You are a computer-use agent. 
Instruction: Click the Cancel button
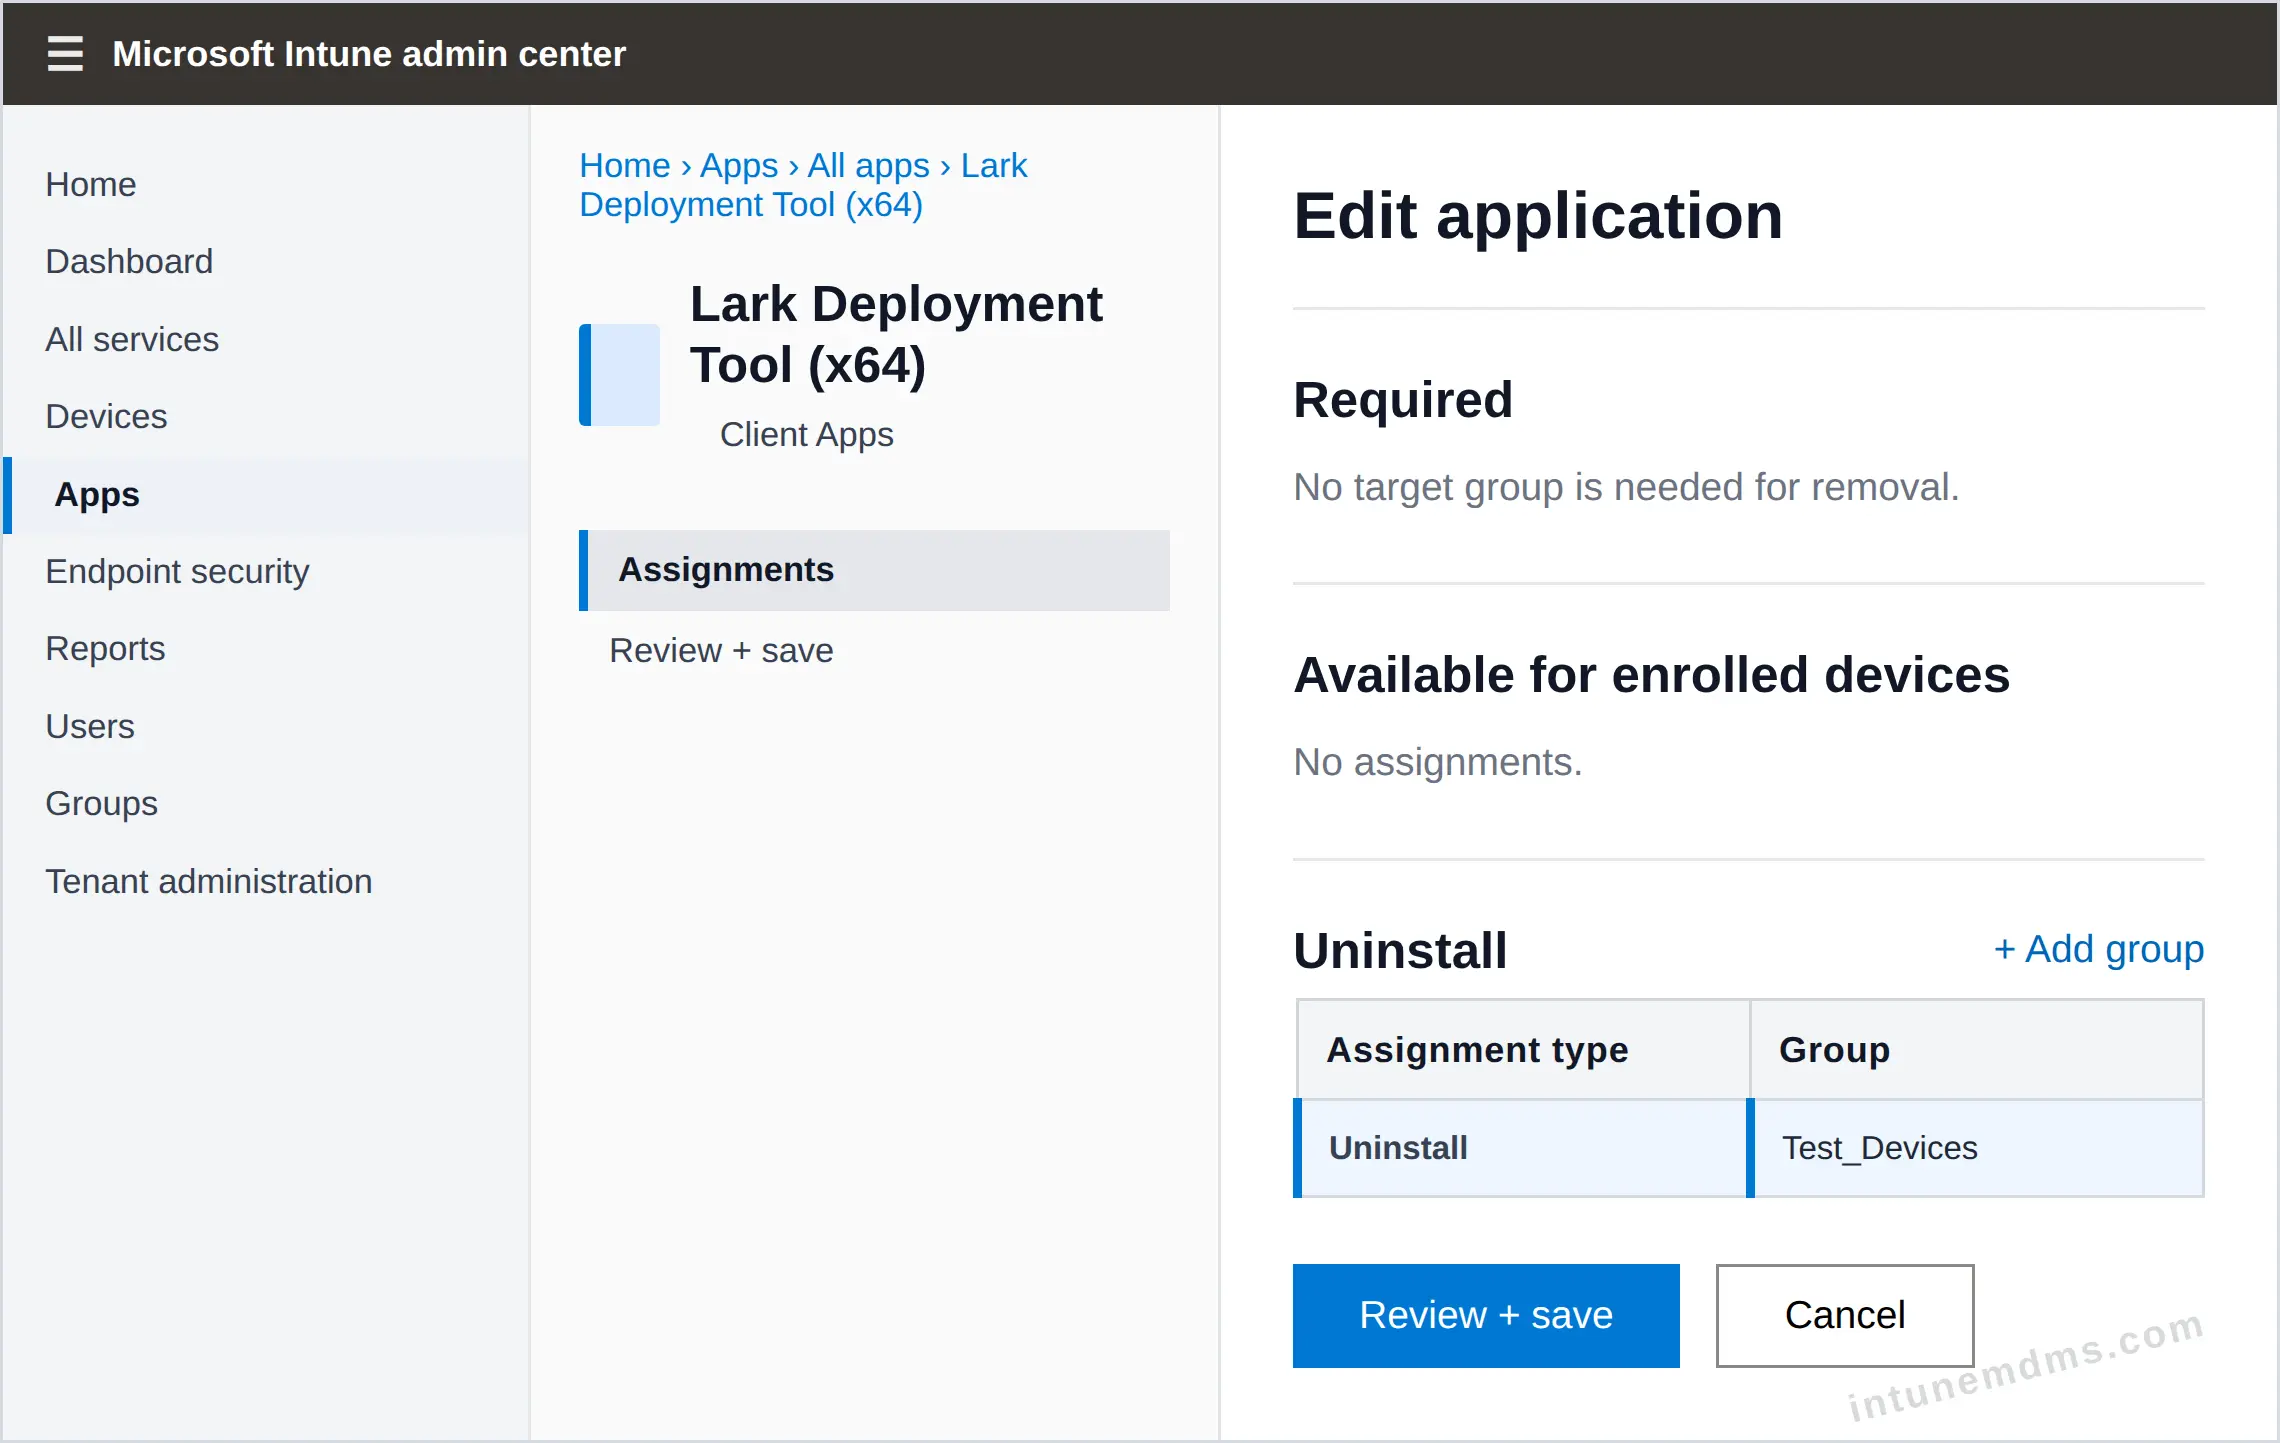[1845, 1315]
